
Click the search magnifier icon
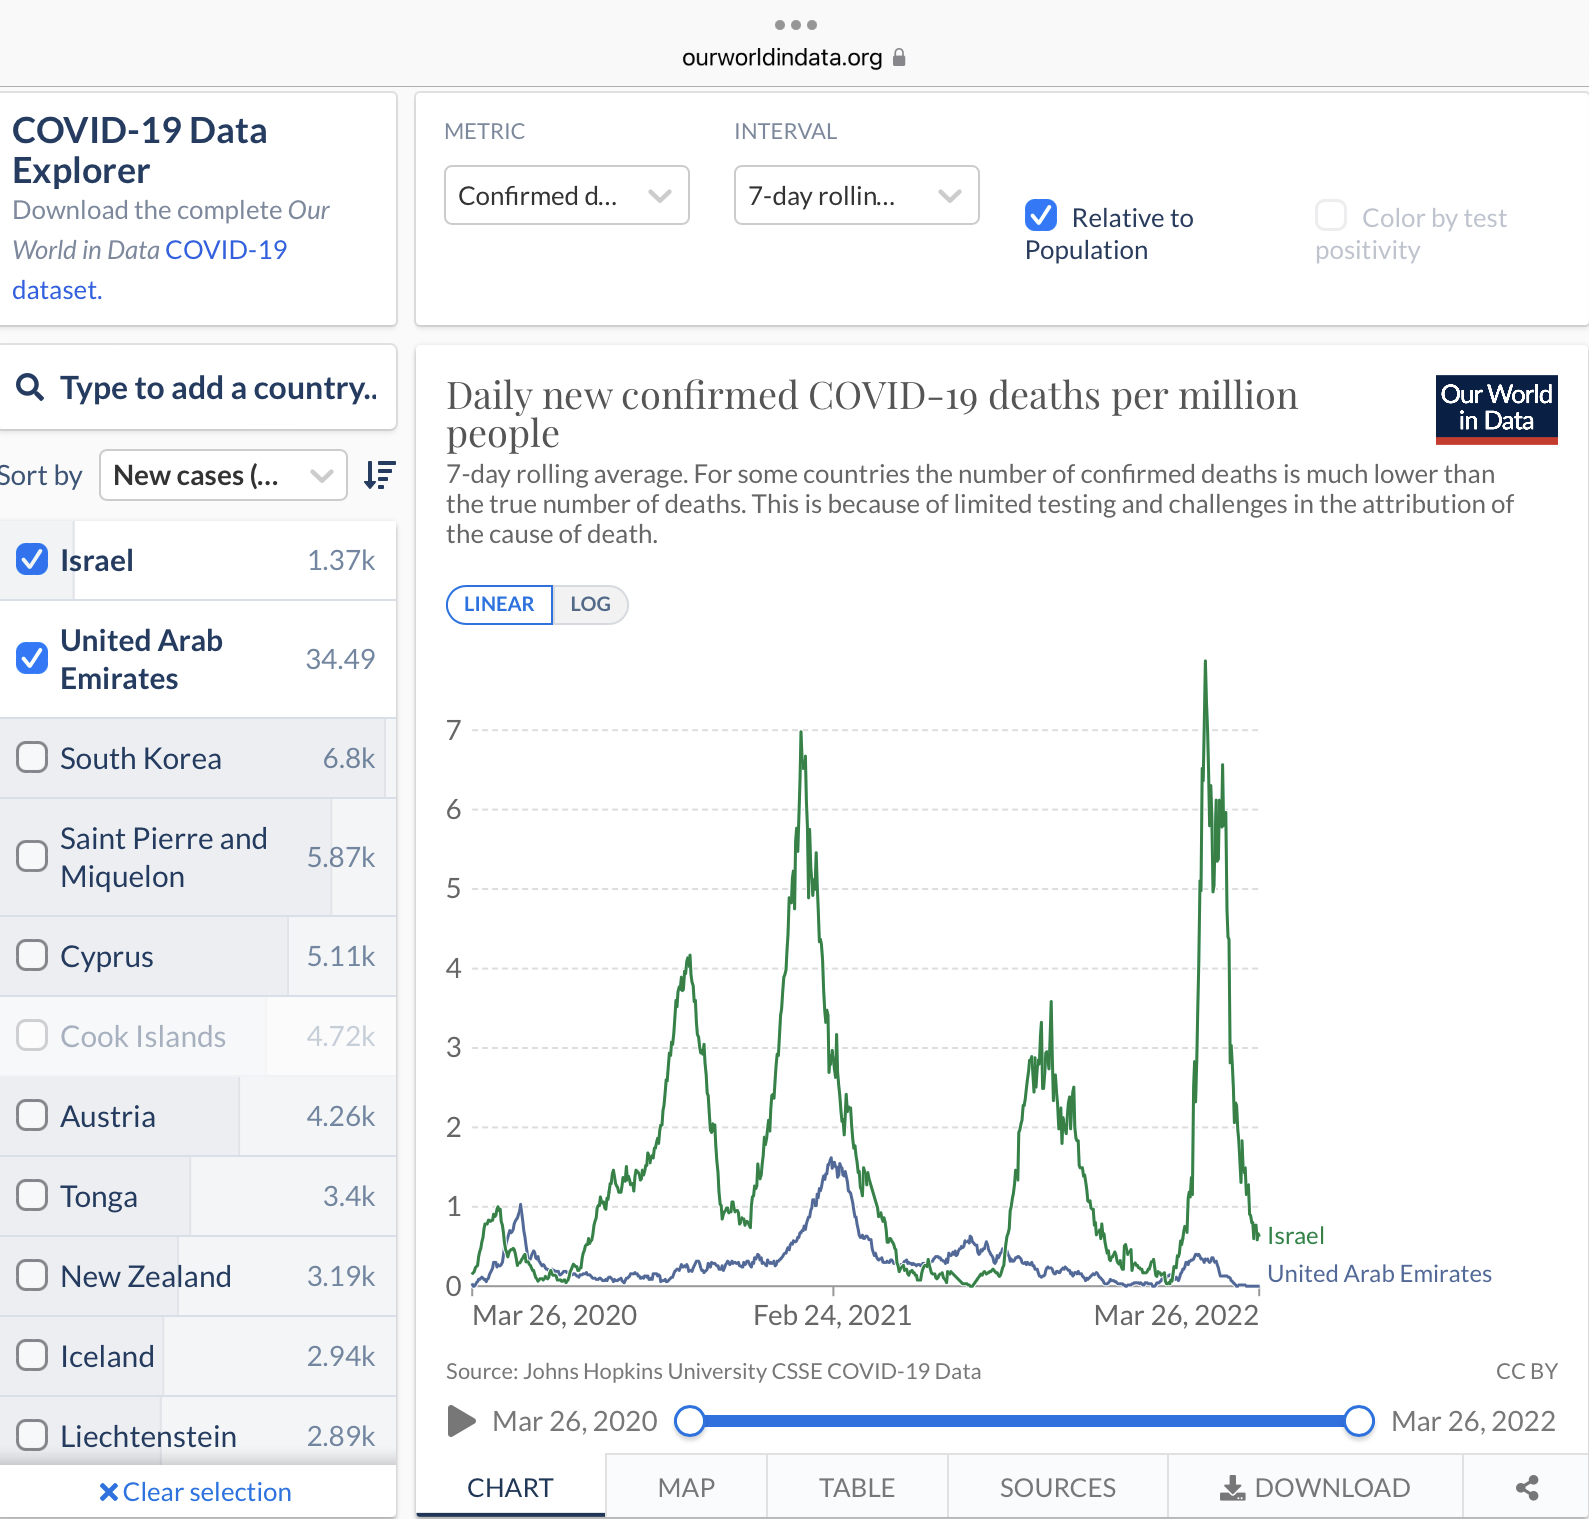coord(31,388)
